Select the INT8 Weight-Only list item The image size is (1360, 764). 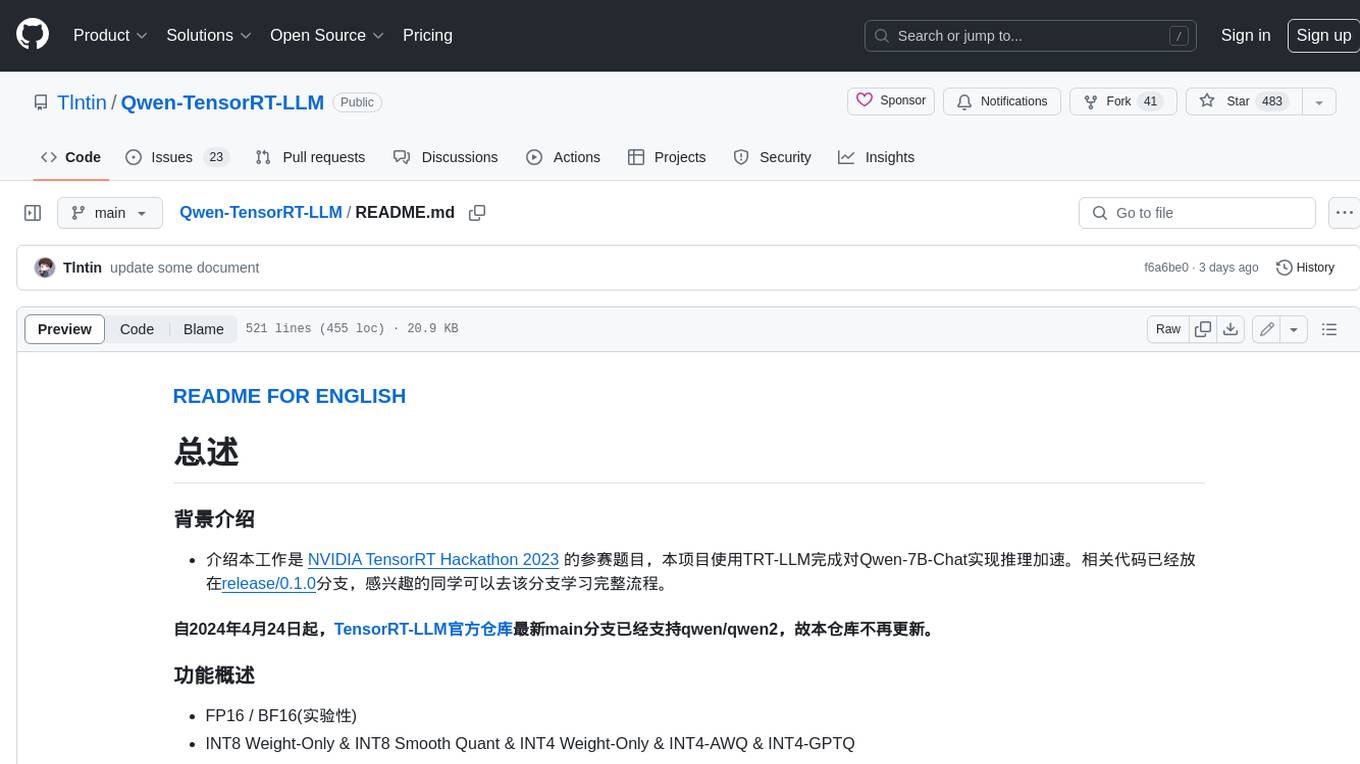click(530, 743)
